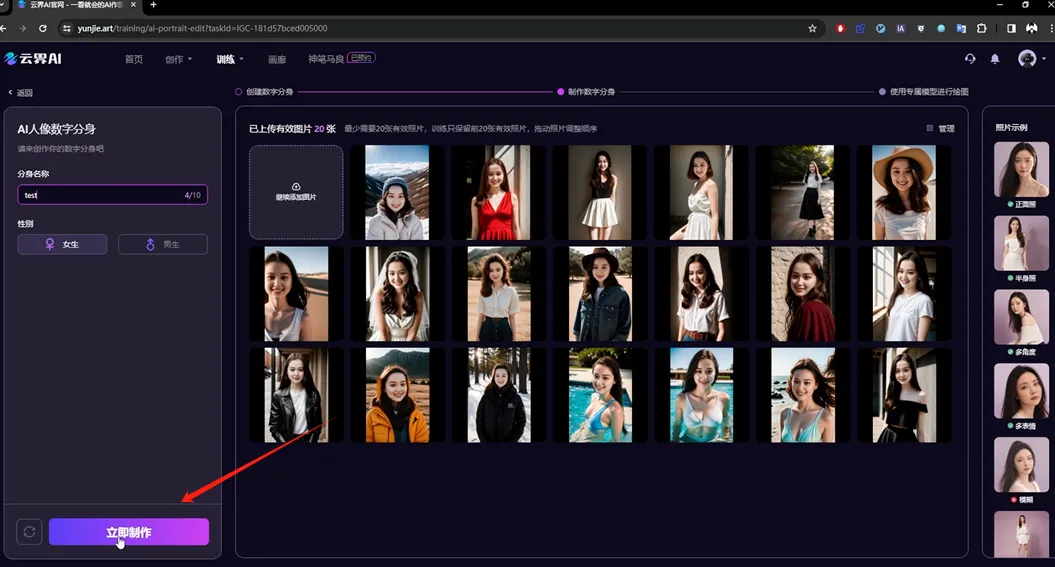Click the blue checkmark extension icon
This screenshot has height=567, width=1055.
[880, 28]
